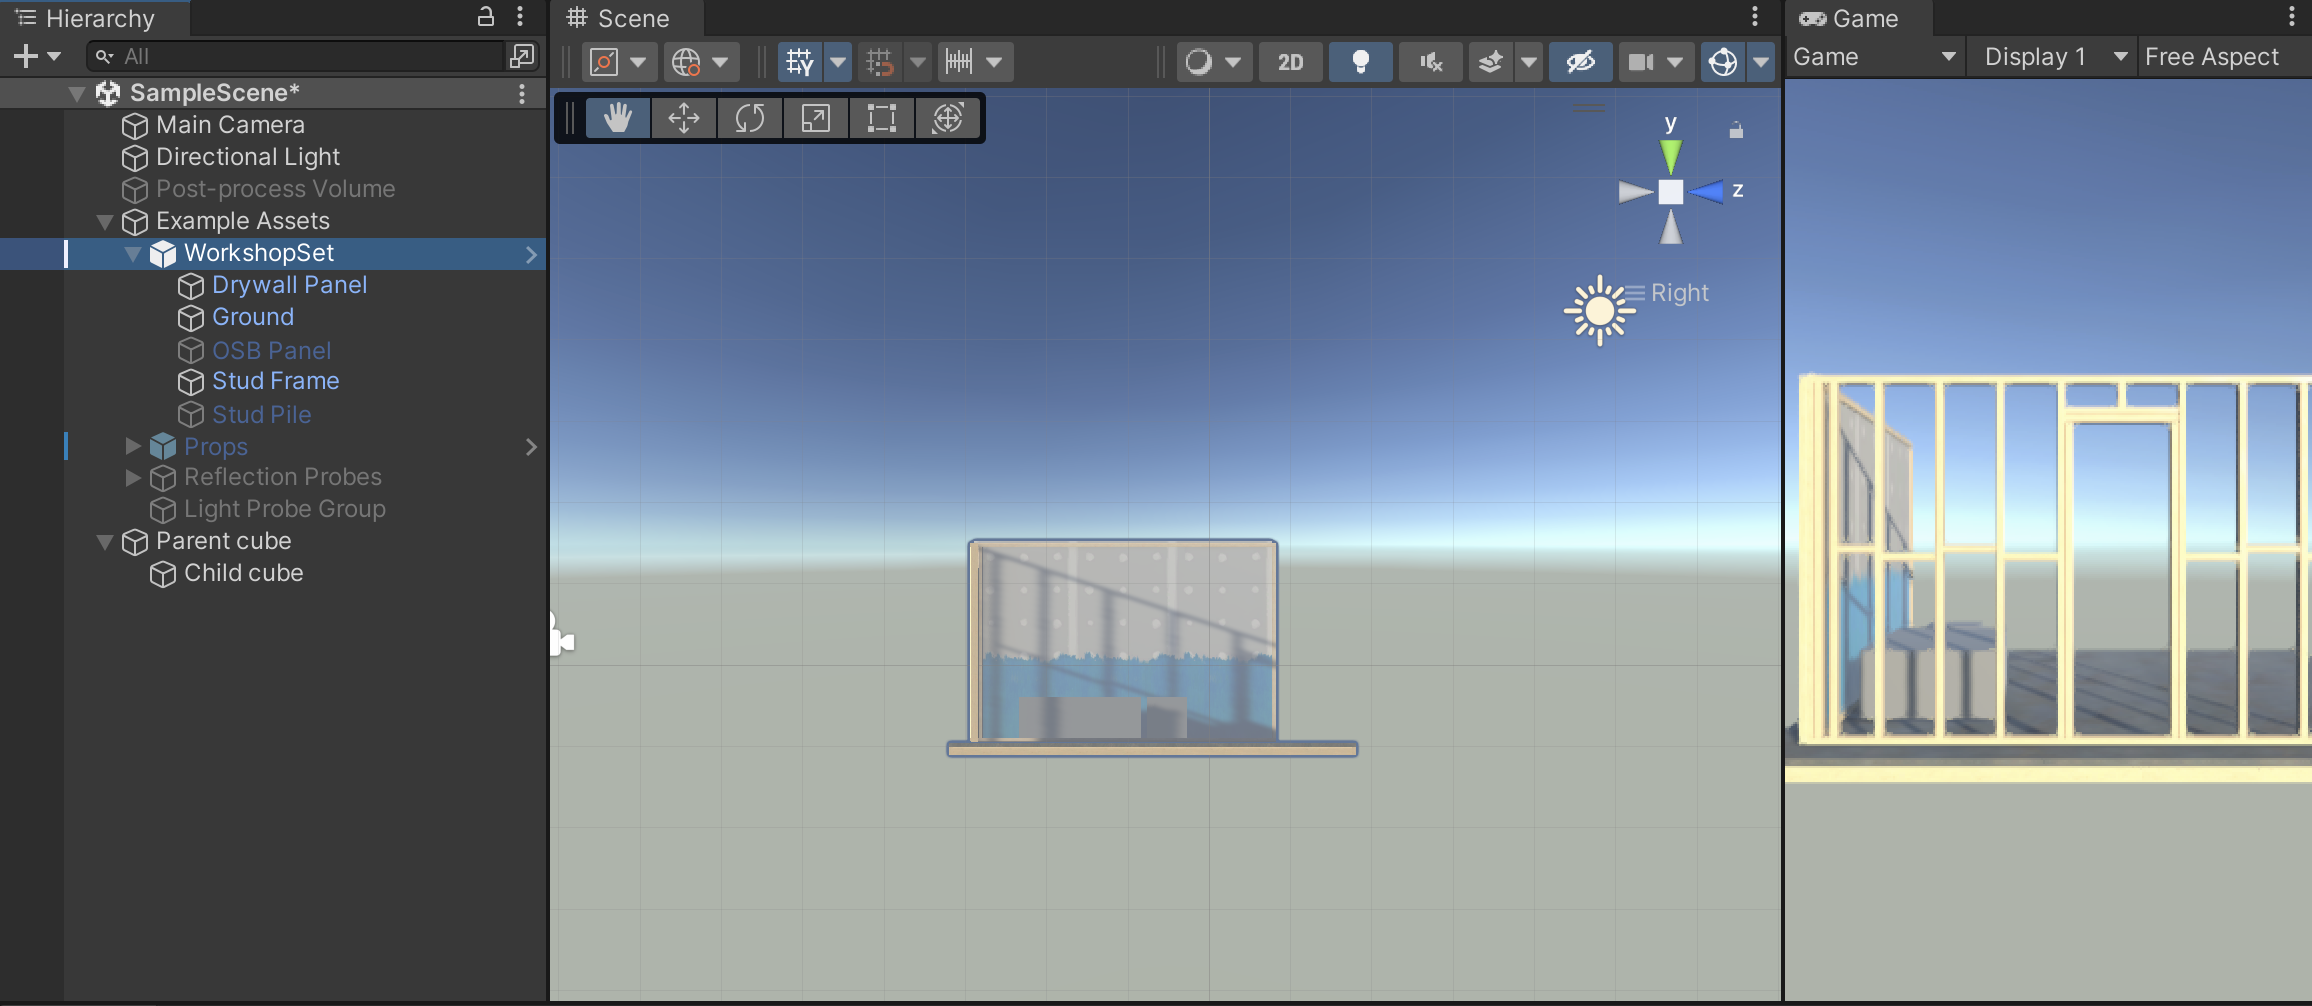Collapse the Parent cube item
This screenshot has height=1006, width=2312.
coord(104,542)
